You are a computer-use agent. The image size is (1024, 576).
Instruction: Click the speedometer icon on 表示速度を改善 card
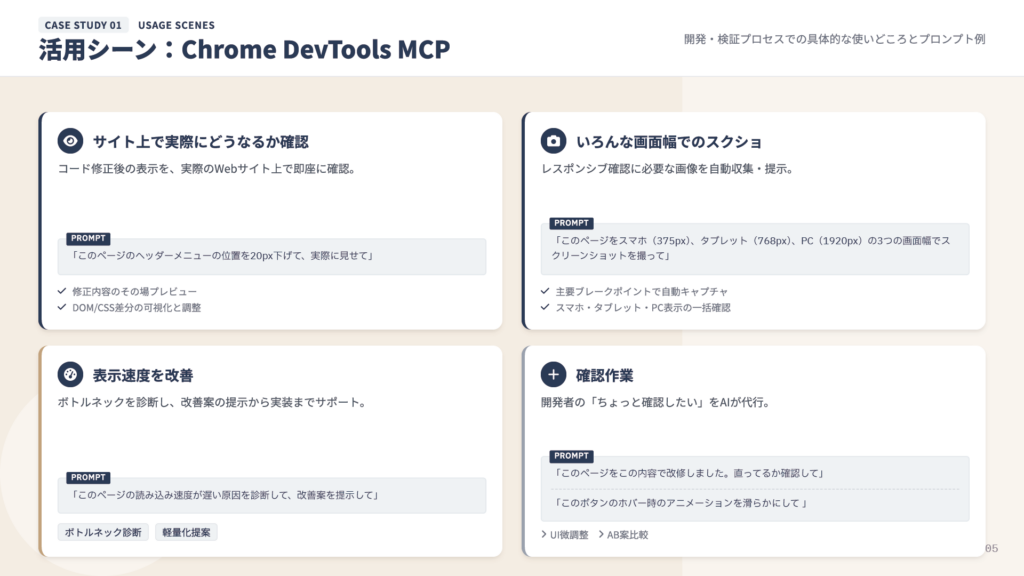(68, 373)
